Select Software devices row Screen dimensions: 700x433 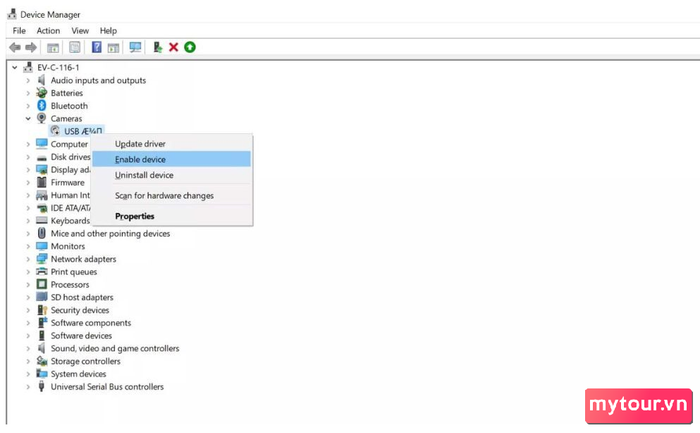(81, 336)
